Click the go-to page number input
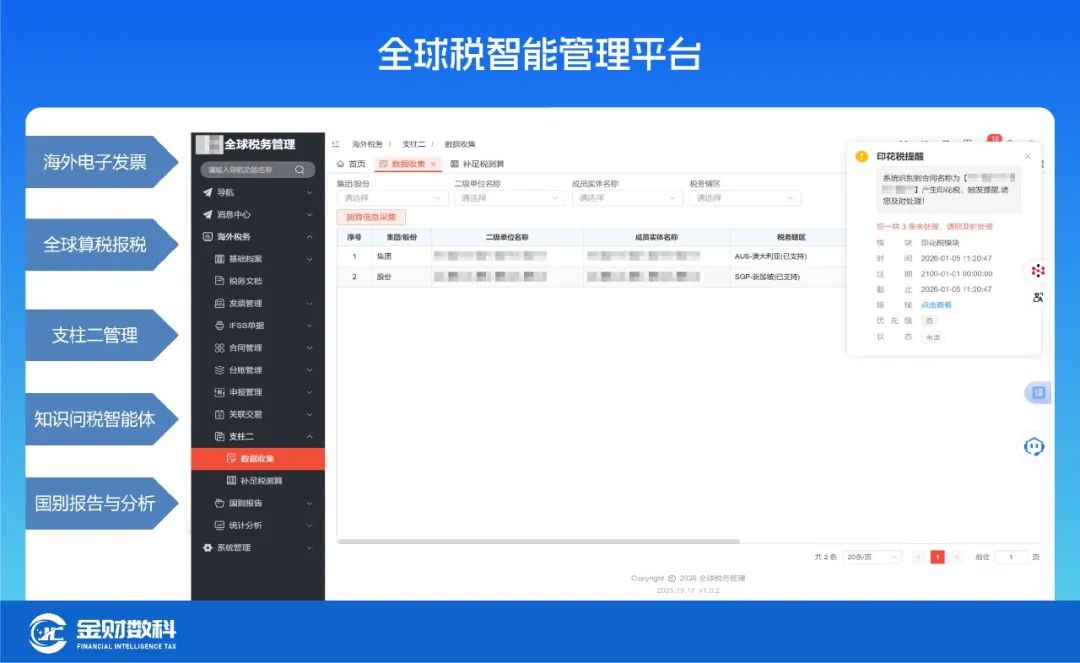This screenshot has height=663, width=1080. coord(1011,556)
